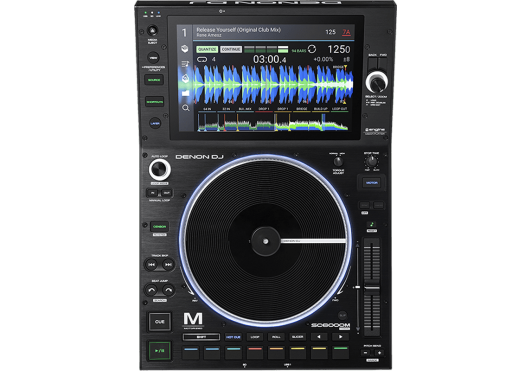Tap the Loop OUT hardware button

[166, 193]
